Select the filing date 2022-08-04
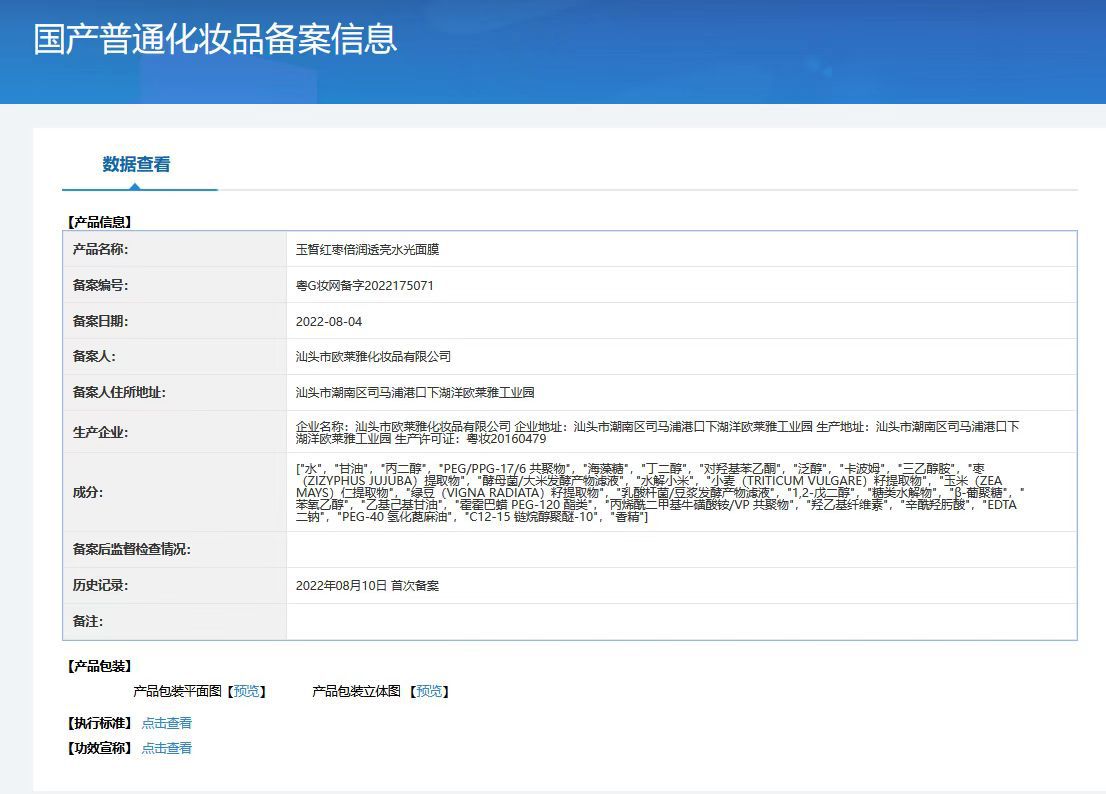 (329, 322)
